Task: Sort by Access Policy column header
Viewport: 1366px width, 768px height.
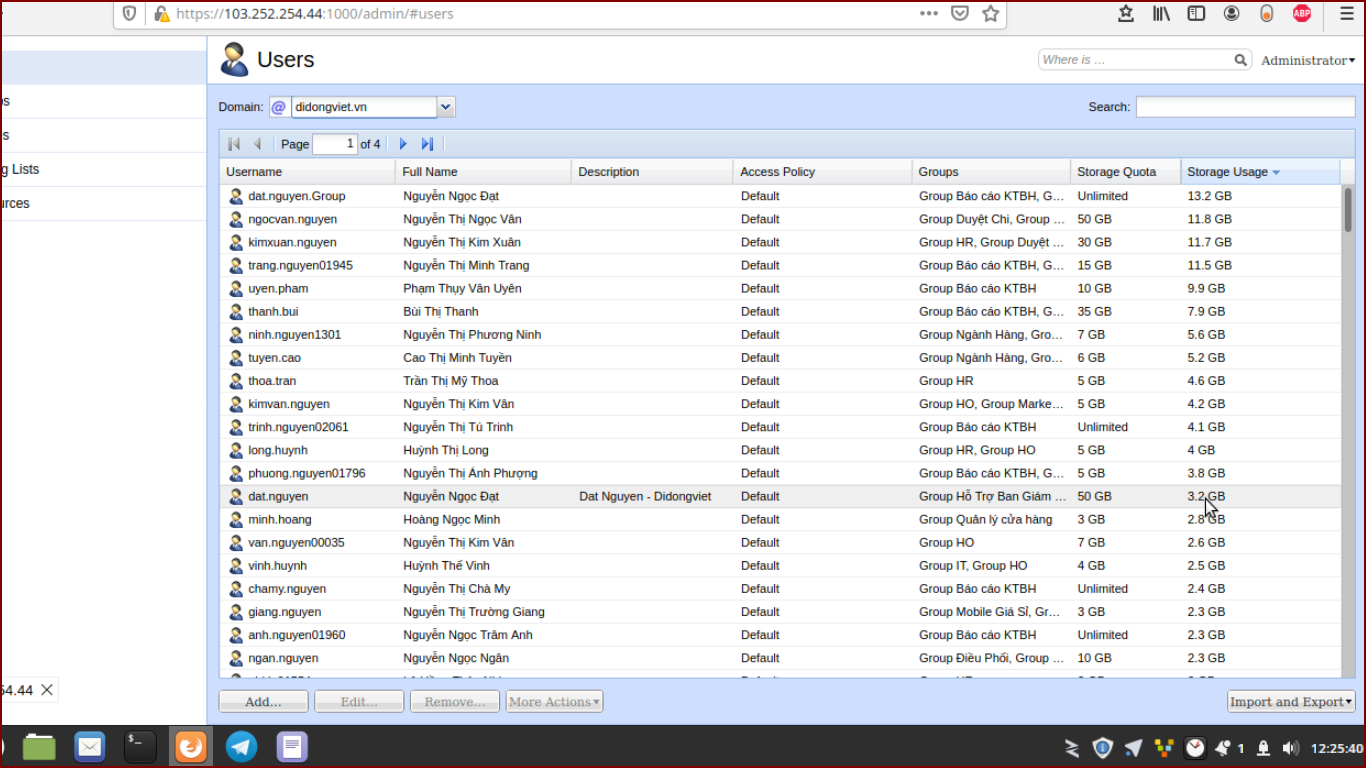Action: 823,172
